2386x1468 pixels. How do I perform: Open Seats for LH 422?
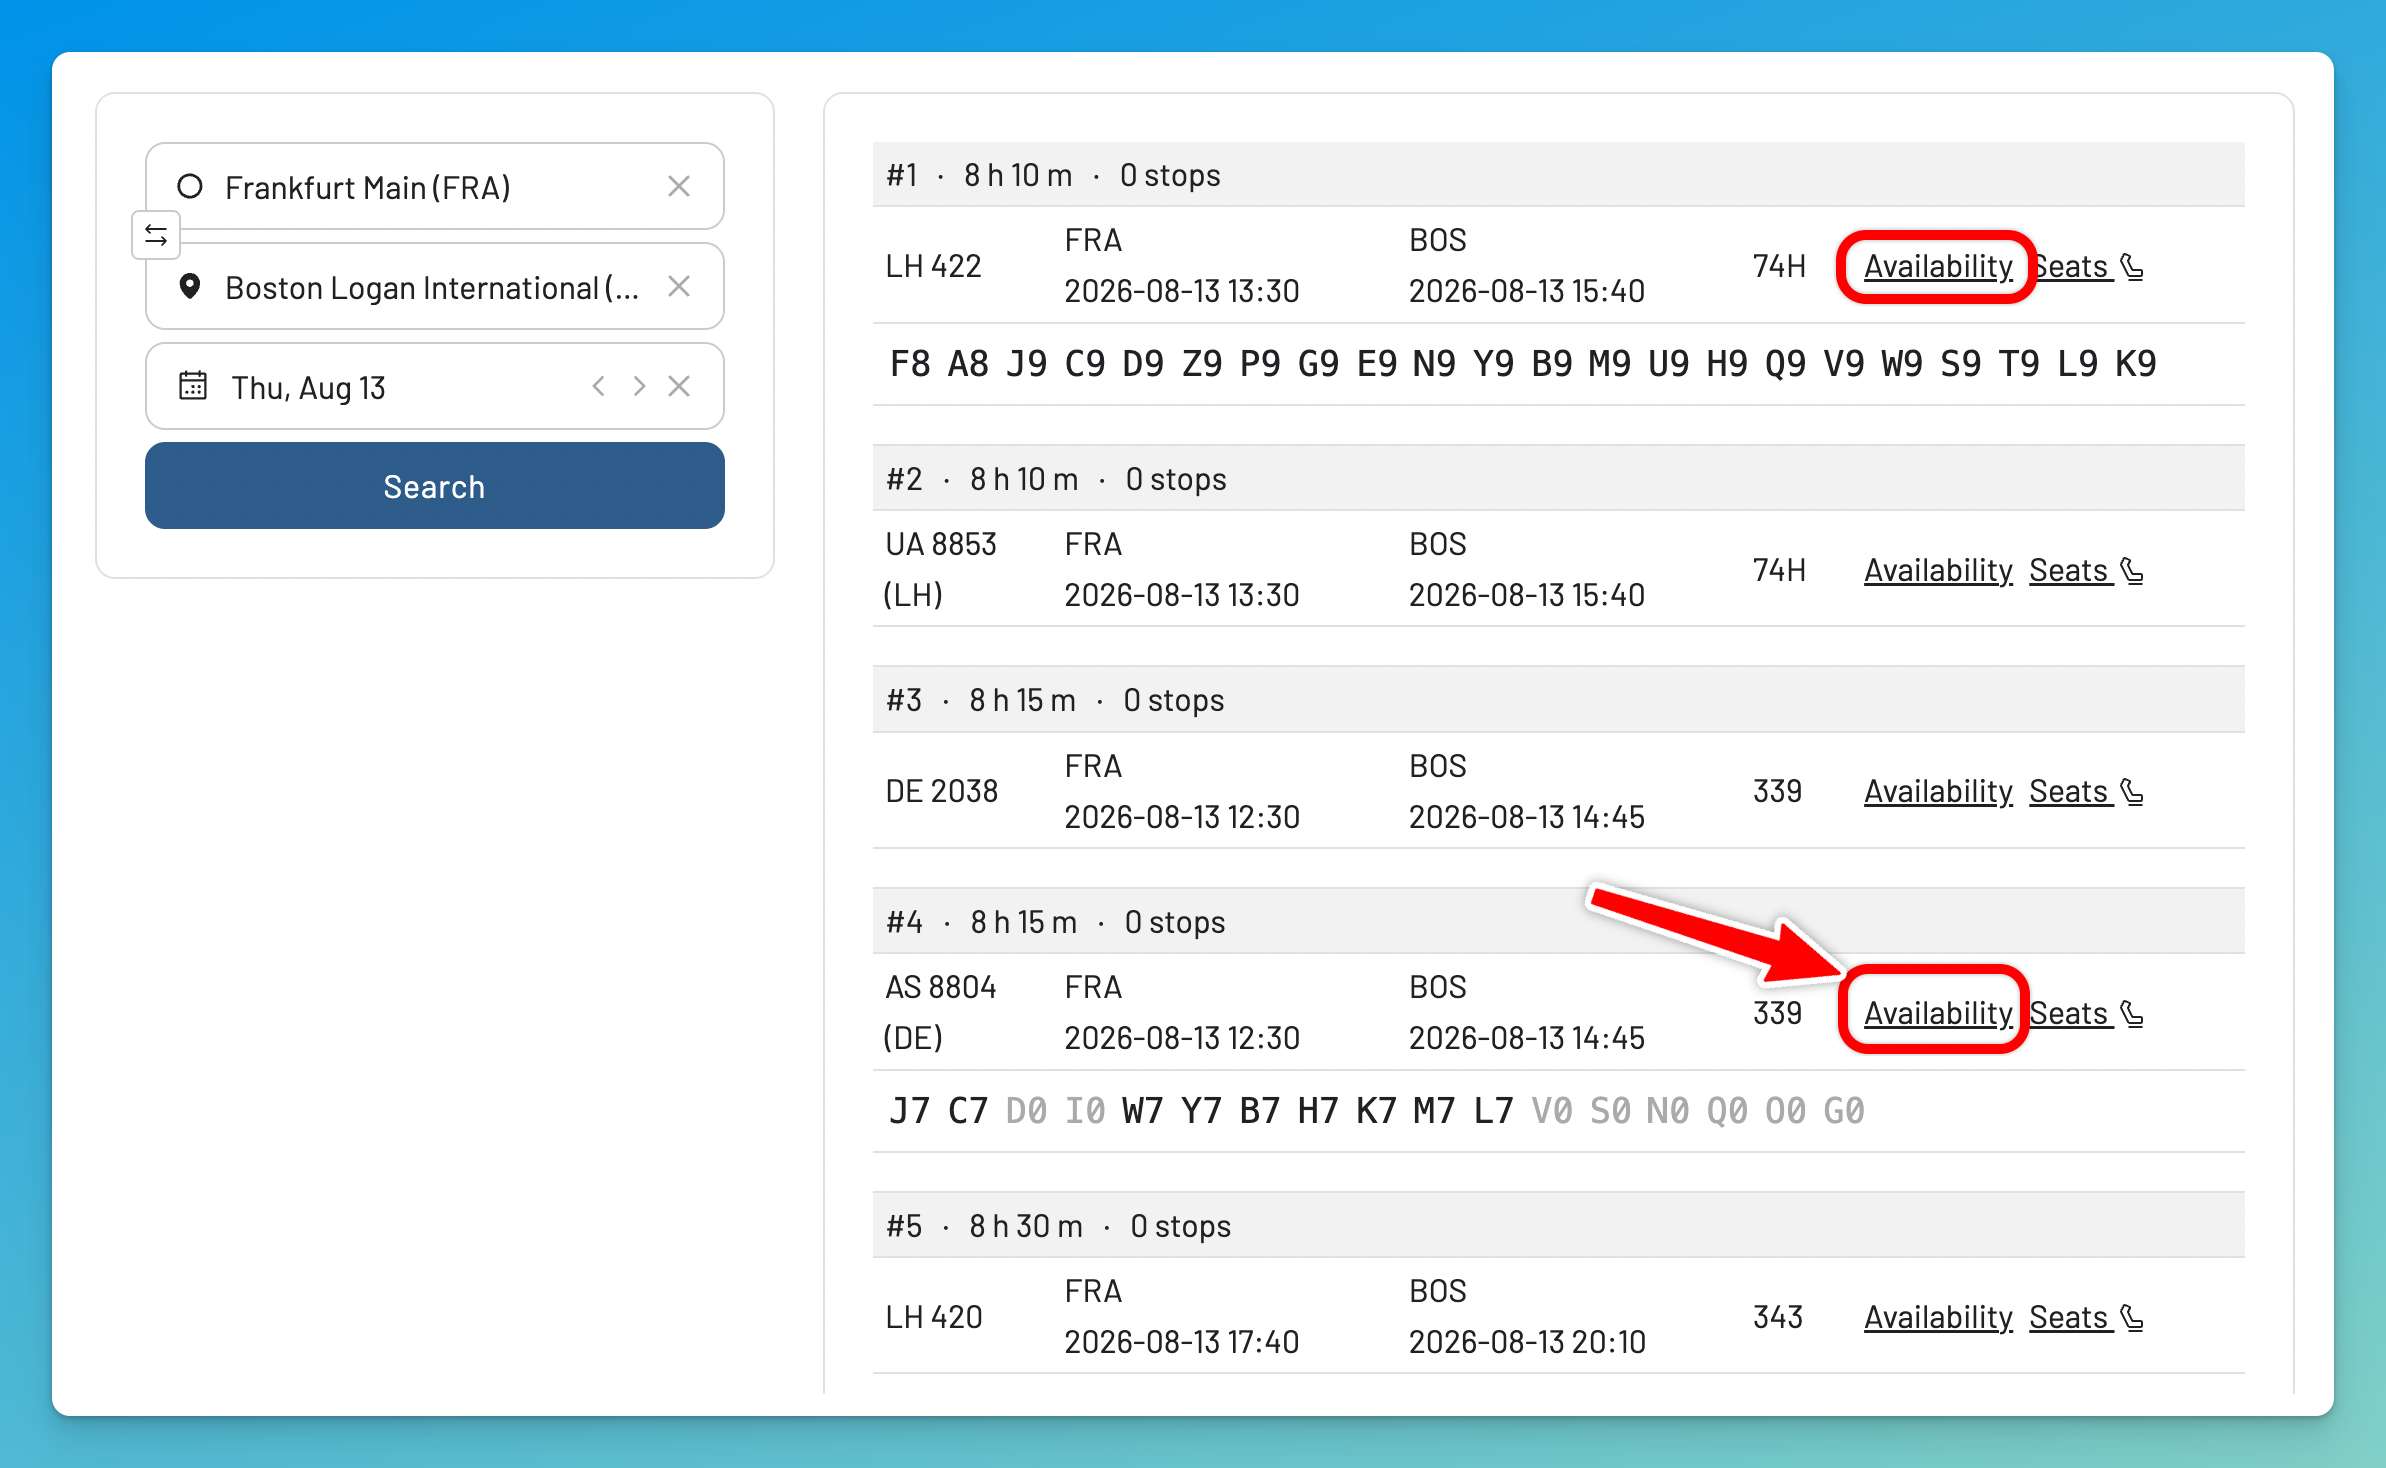coord(2071,266)
